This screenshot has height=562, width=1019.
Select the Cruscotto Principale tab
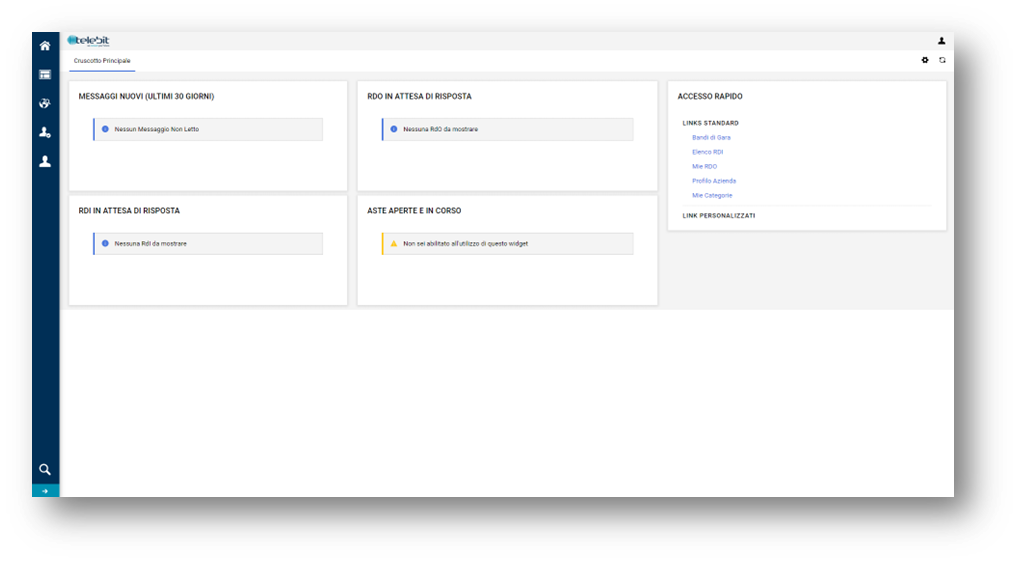102,61
